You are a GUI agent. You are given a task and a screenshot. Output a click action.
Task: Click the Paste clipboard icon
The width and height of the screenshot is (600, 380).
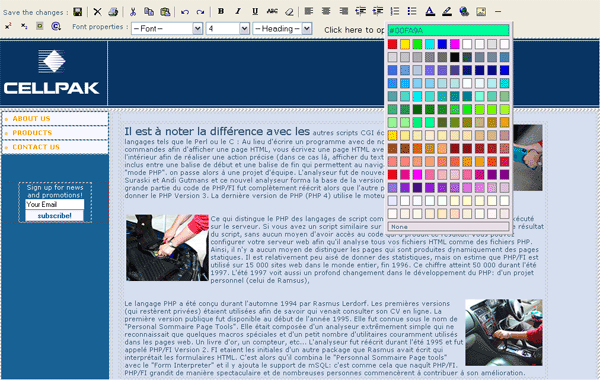point(165,12)
